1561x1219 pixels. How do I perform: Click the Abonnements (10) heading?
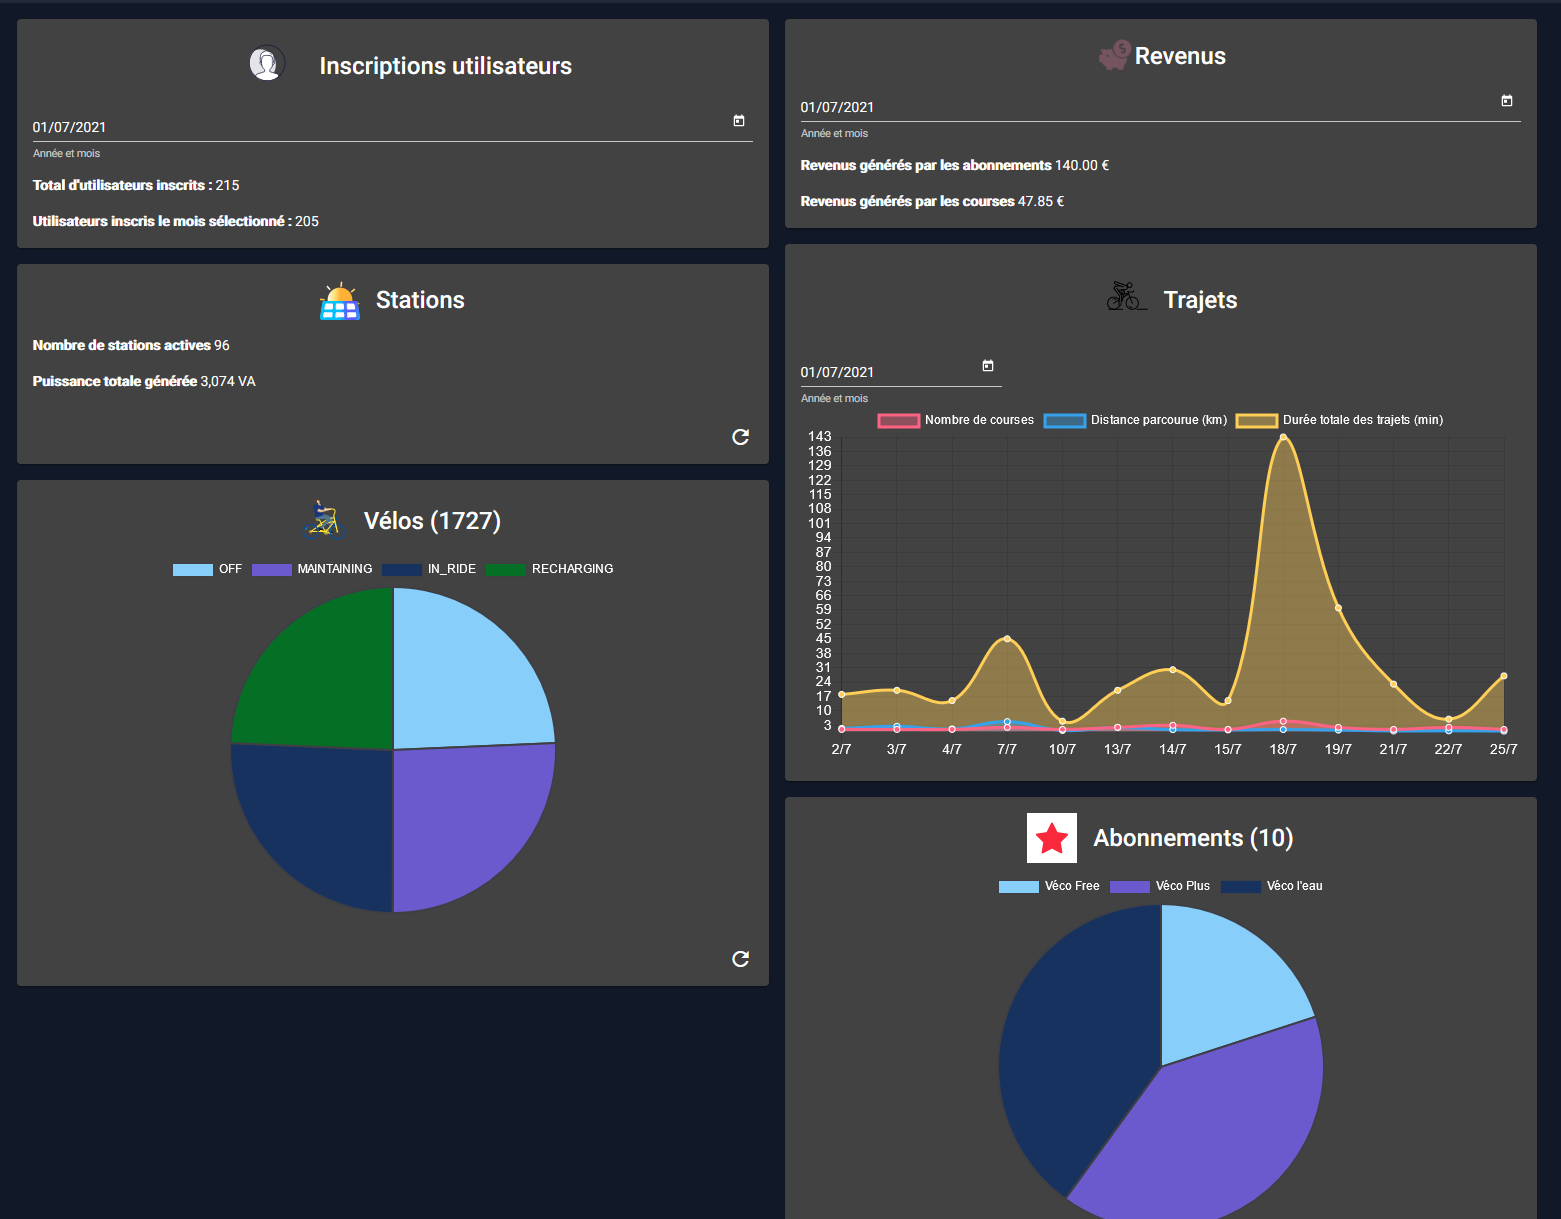[x=1193, y=838]
